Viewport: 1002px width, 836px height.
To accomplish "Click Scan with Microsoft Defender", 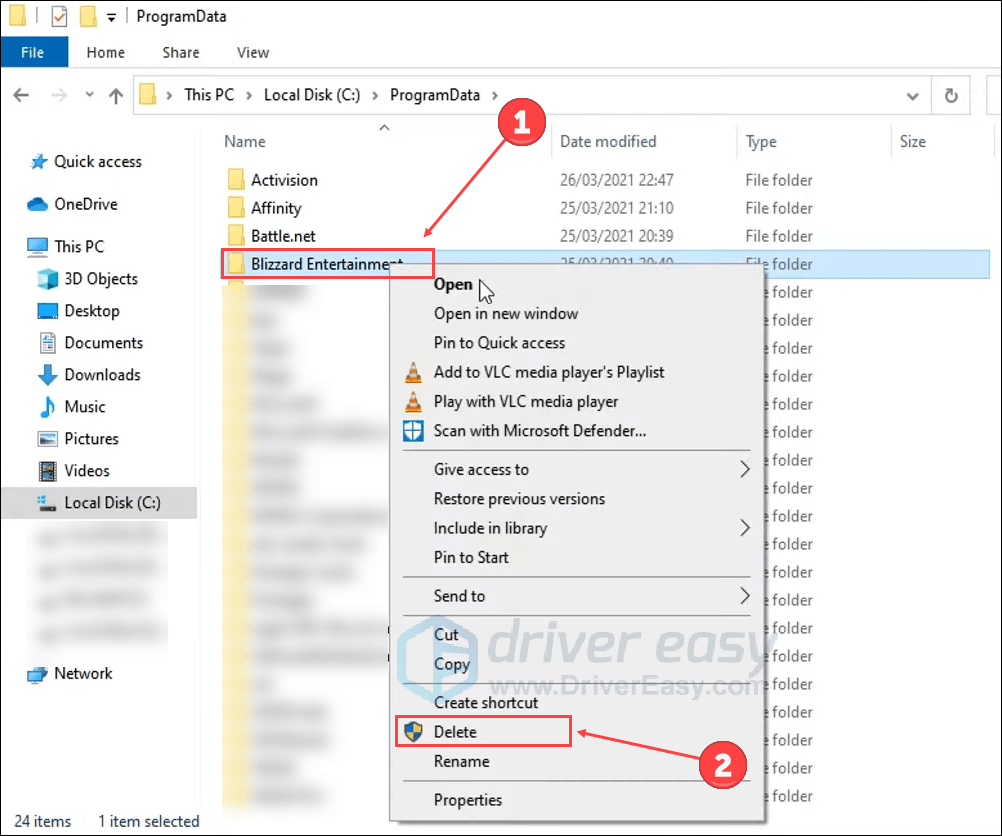I will pyautogui.click(x=539, y=431).
